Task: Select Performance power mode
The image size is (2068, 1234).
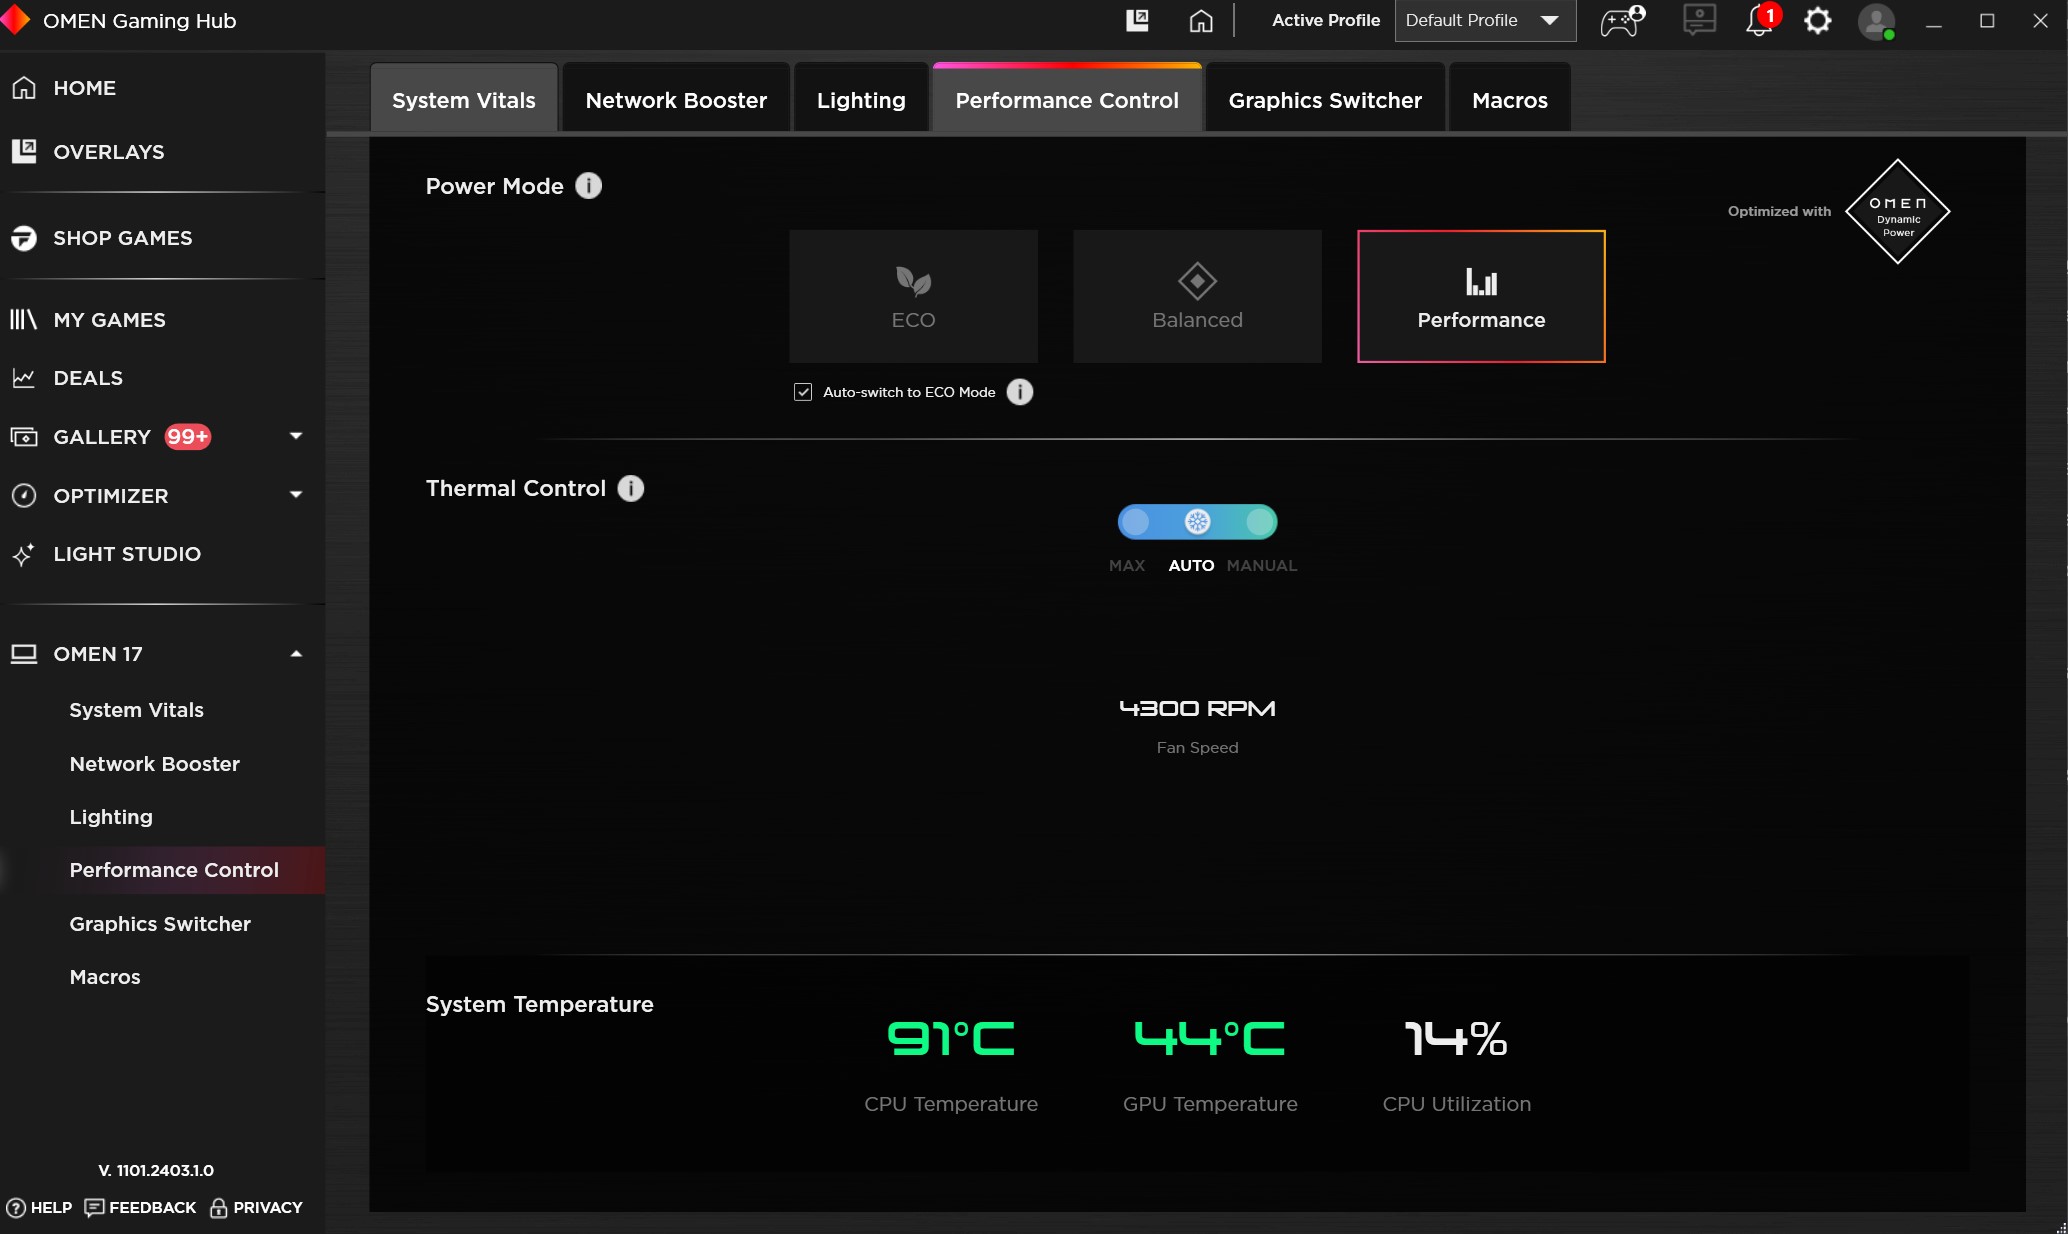Action: tap(1482, 296)
